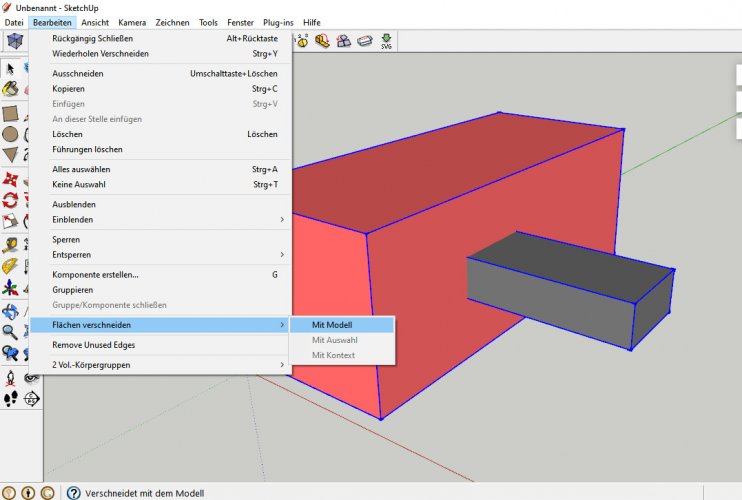Open the Datei menu
742x500 pixels.
[14, 22]
